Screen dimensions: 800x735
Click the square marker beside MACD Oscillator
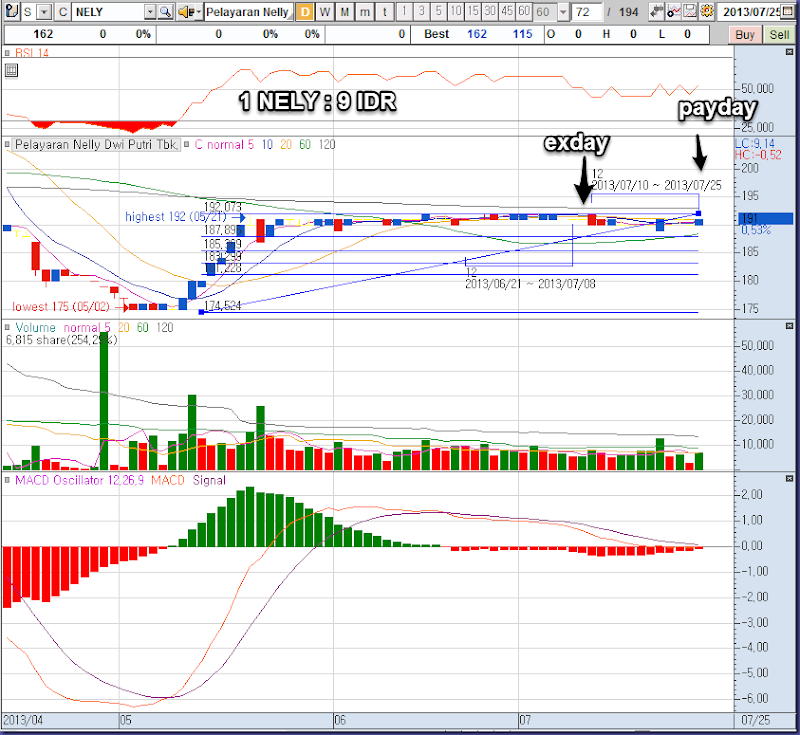7,480
